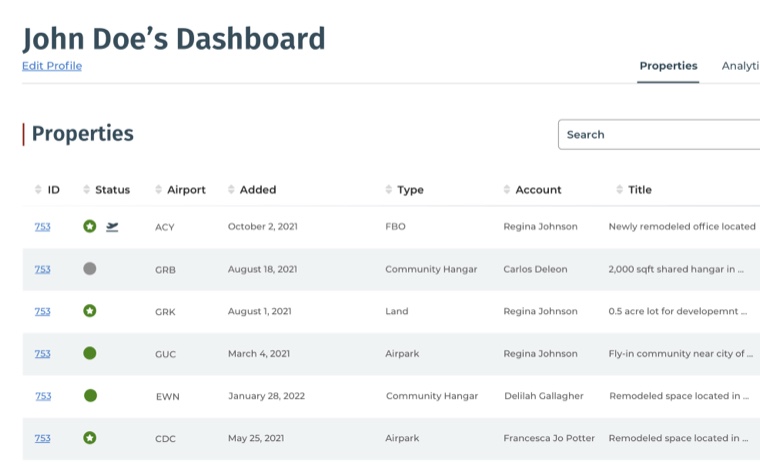Click into the Search properties field
Screen dimensions: 760x470
[660, 134]
